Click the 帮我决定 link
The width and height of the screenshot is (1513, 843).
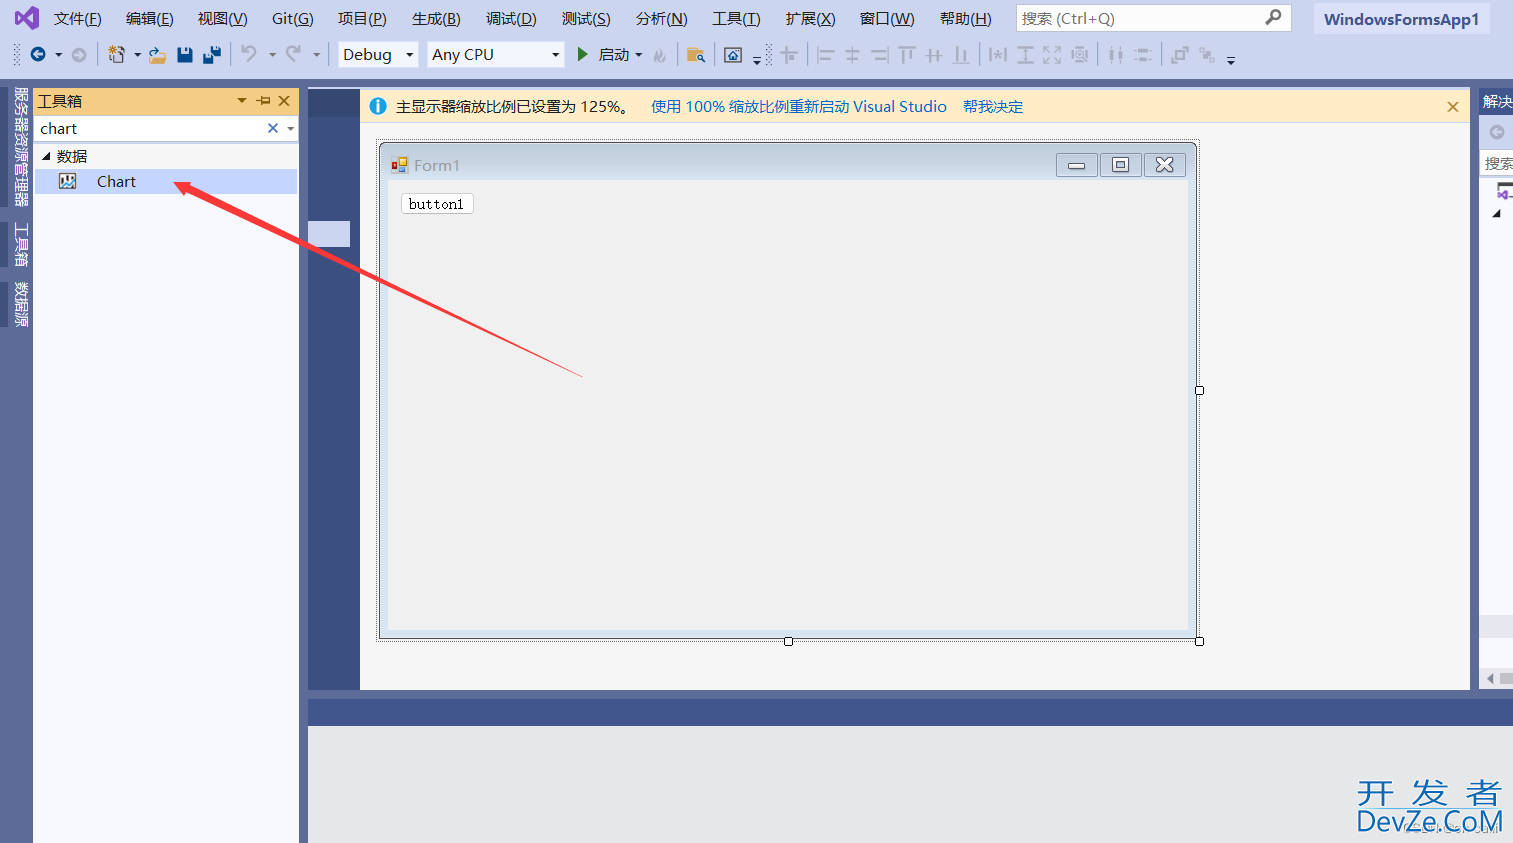[993, 107]
